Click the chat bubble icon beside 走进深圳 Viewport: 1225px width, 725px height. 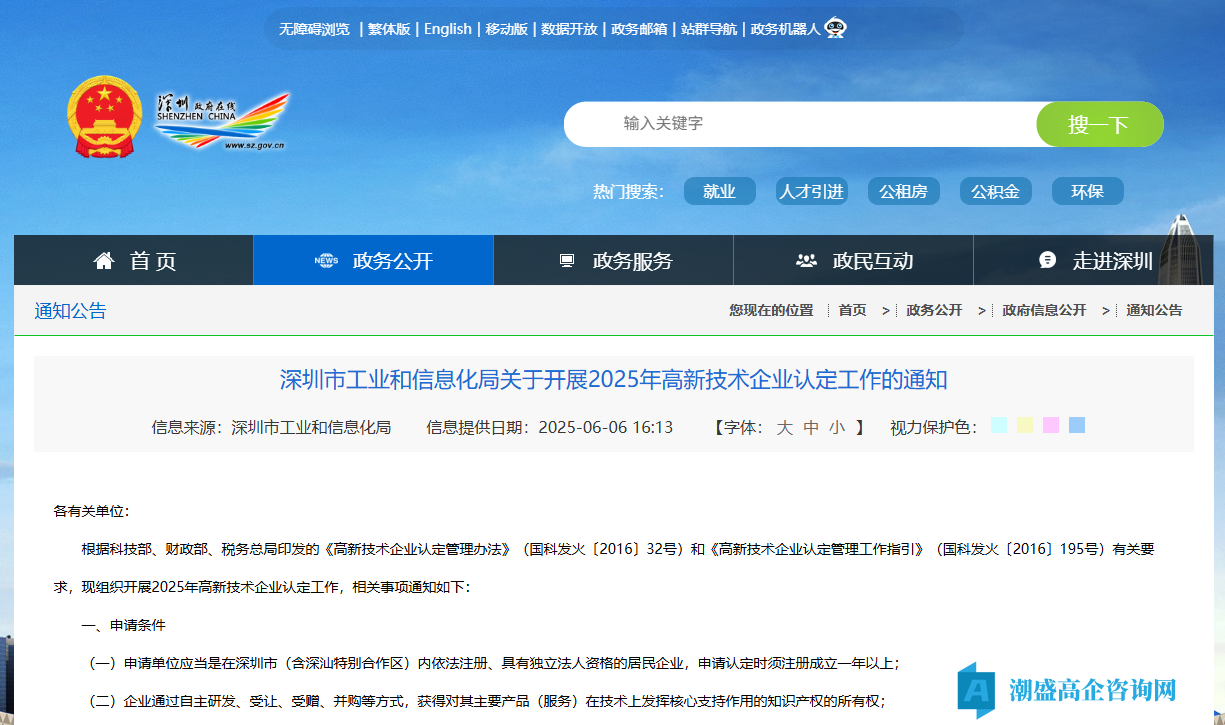pos(1047,261)
